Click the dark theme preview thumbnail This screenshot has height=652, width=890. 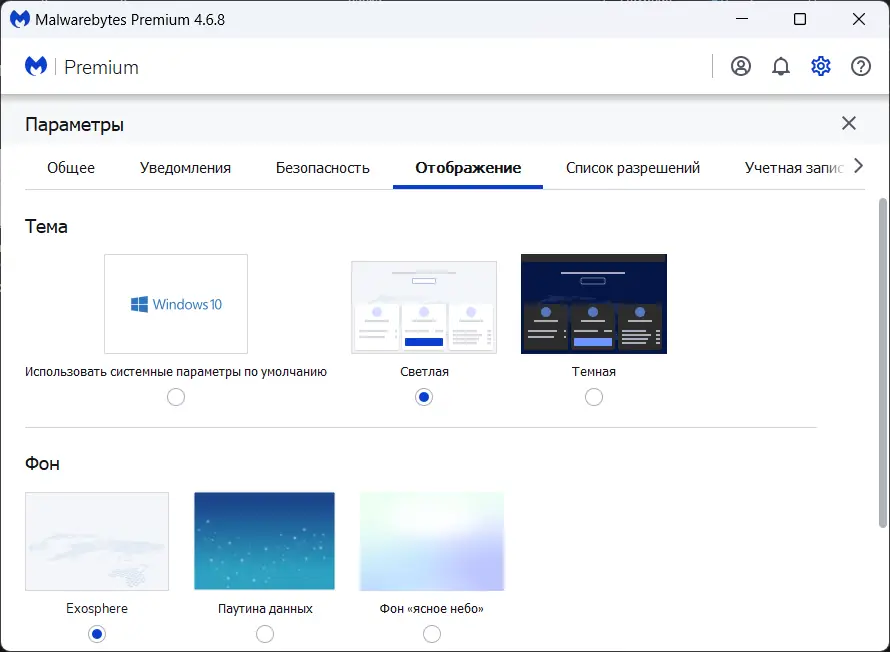coord(594,304)
